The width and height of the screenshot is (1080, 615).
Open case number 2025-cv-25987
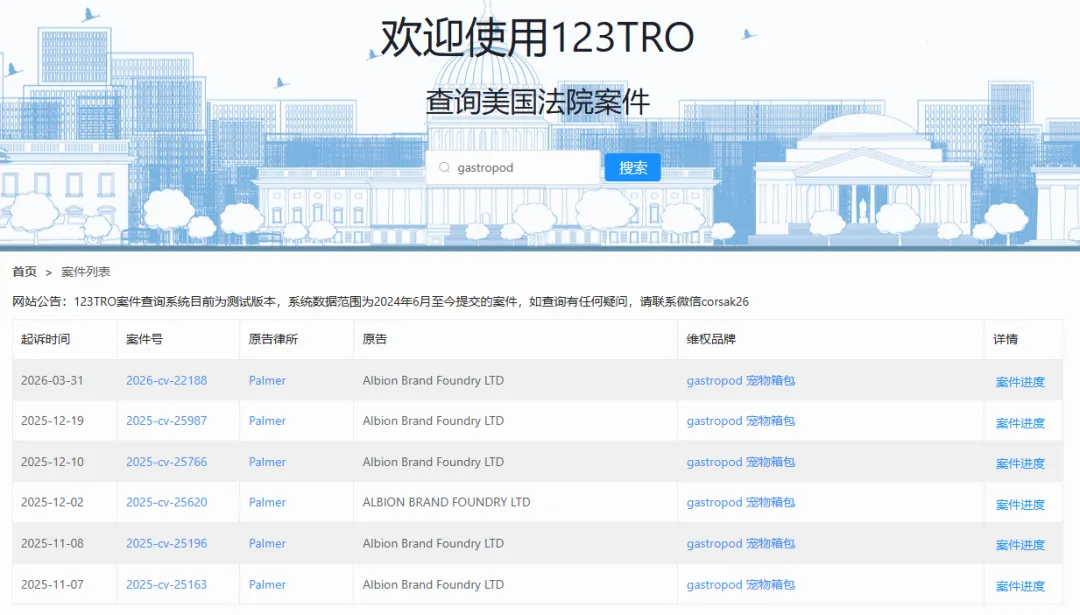(166, 421)
